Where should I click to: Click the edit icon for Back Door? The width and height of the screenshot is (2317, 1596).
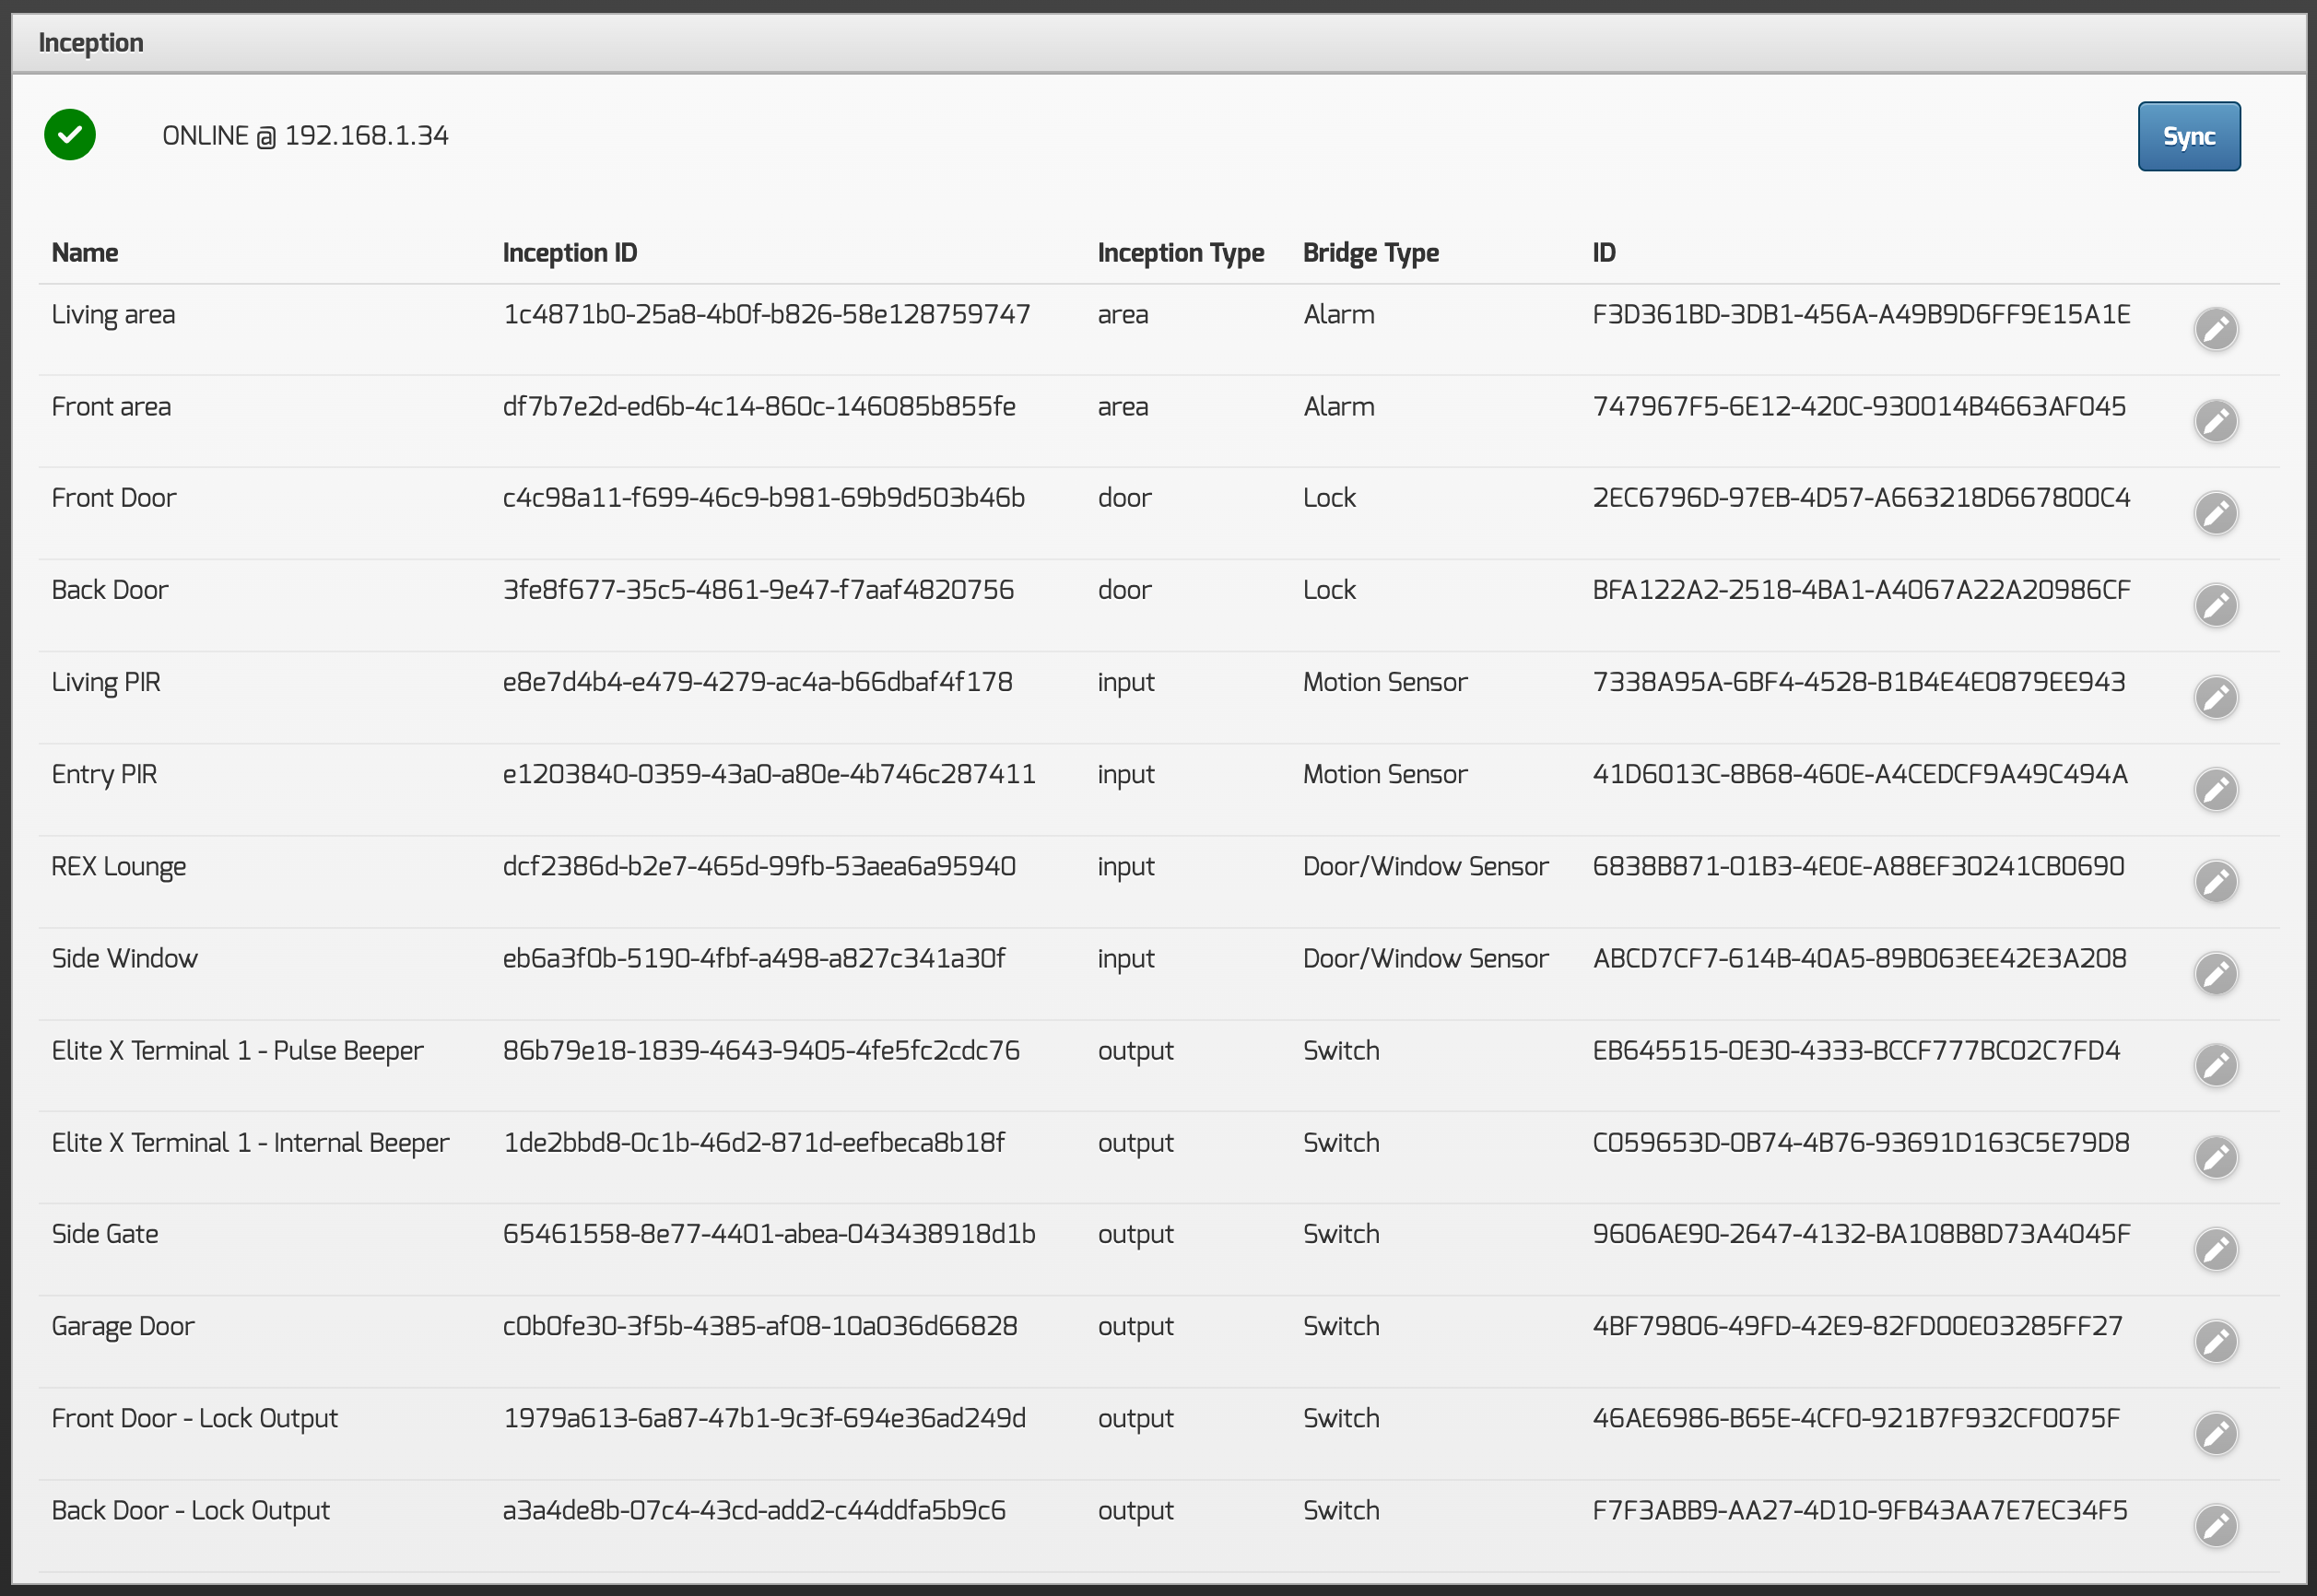(2215, 605)
